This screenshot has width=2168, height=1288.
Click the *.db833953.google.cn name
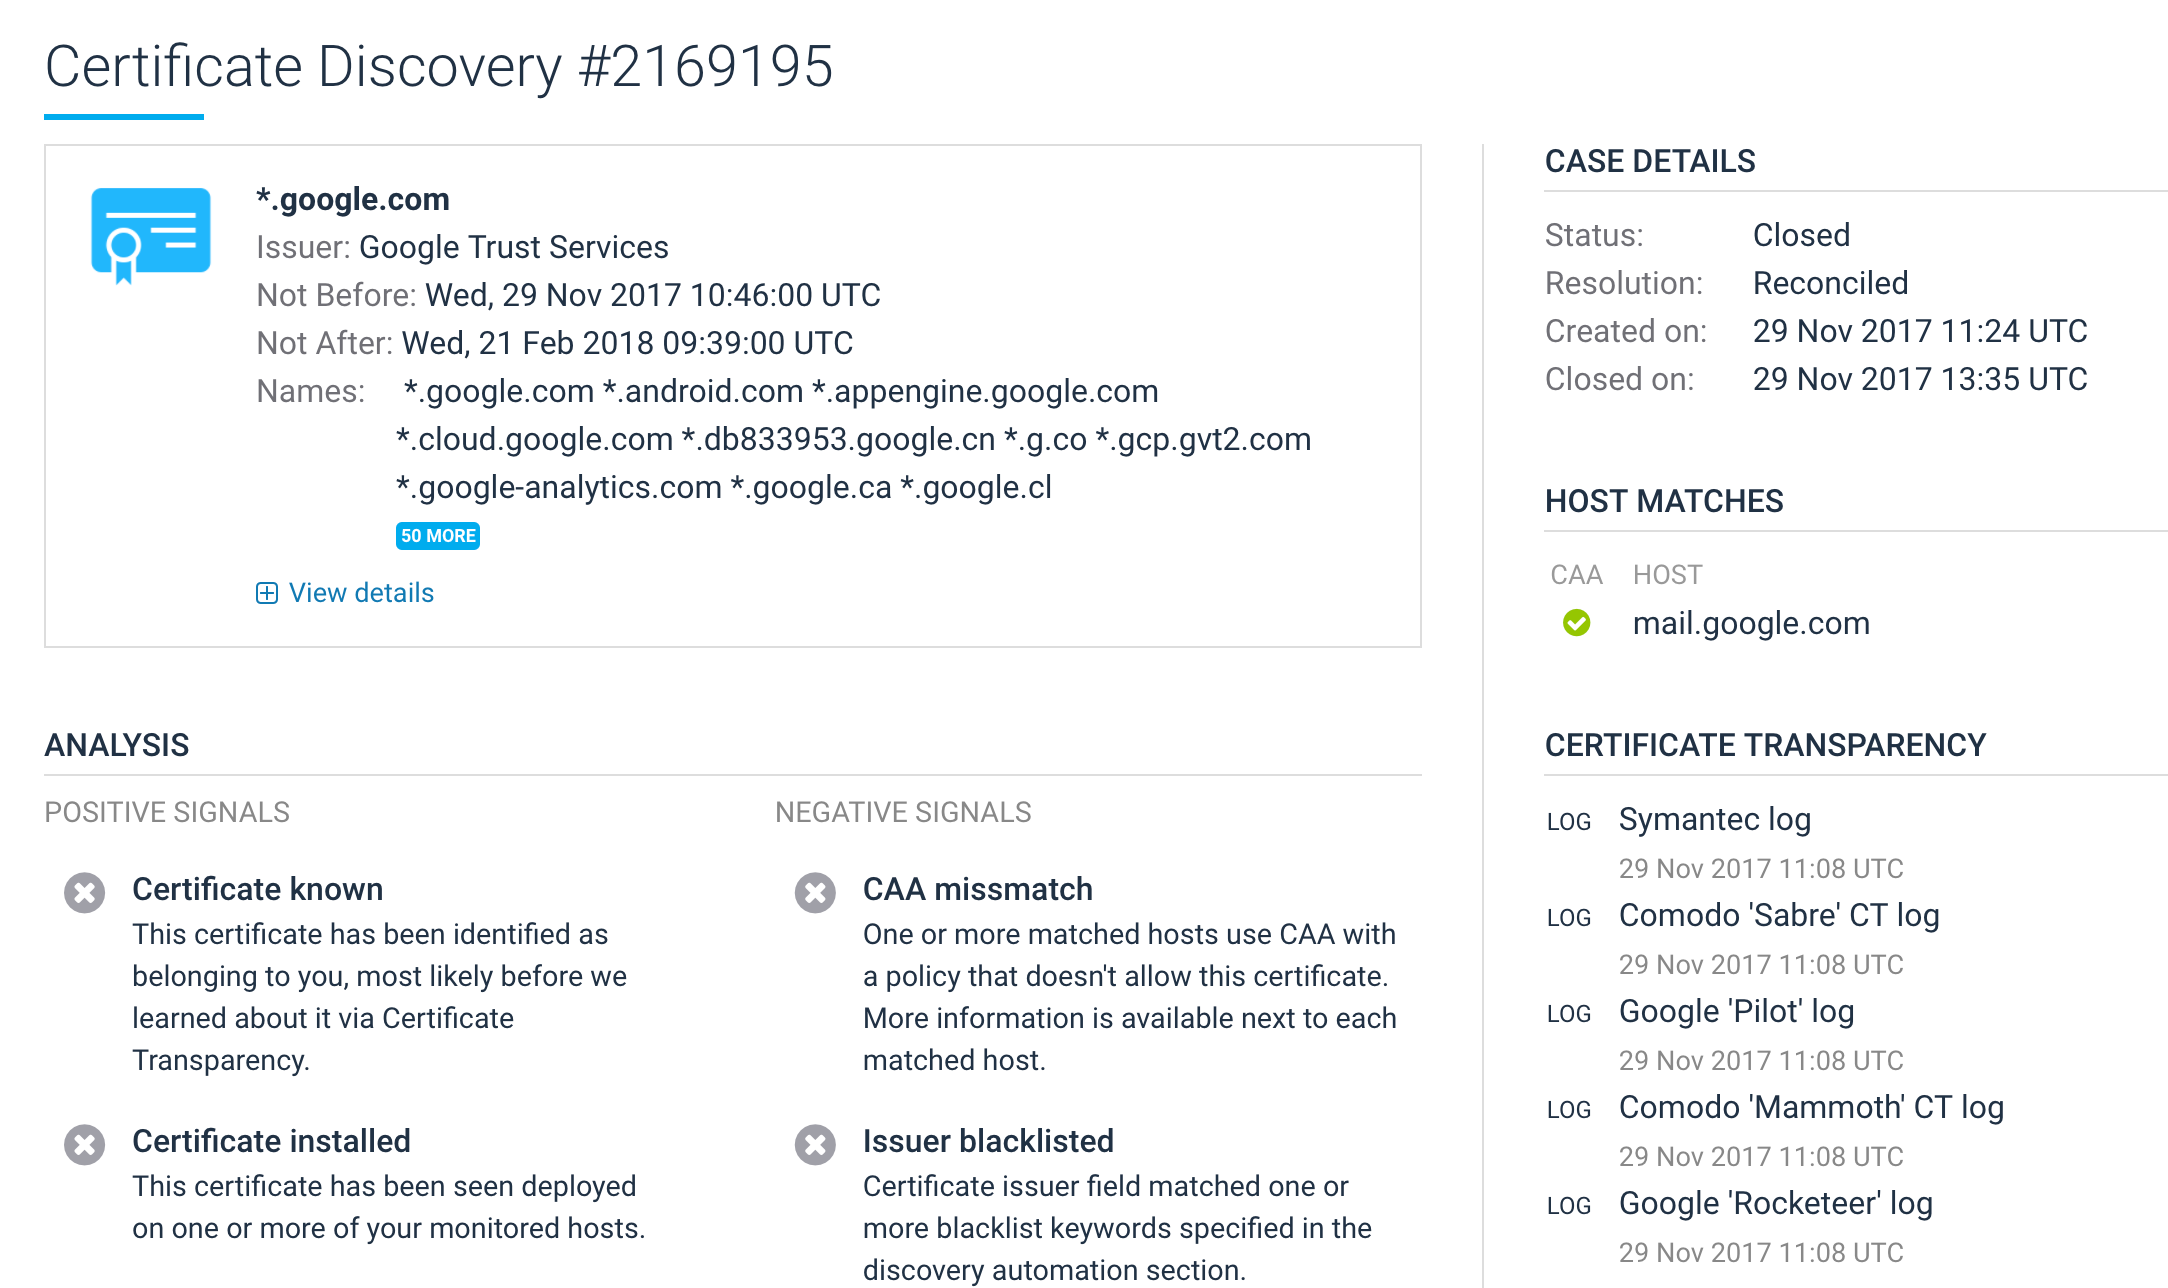tap(838, 439)
